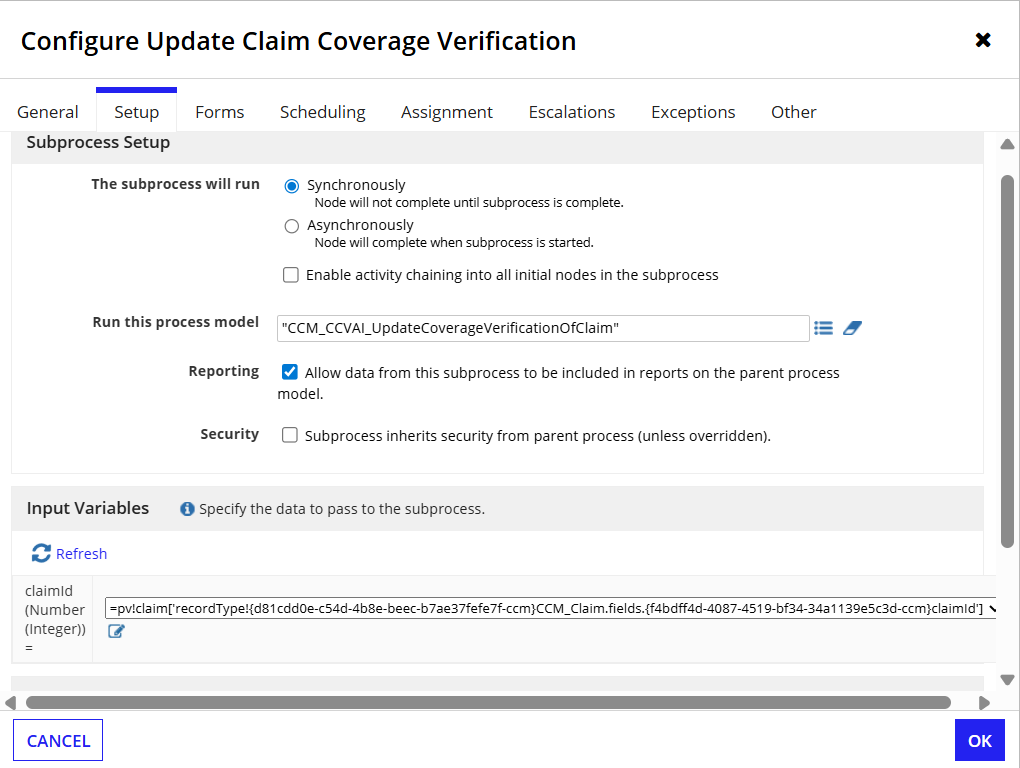Click the Refresh link
The image size is (1020, 768).
click(81, 553)
